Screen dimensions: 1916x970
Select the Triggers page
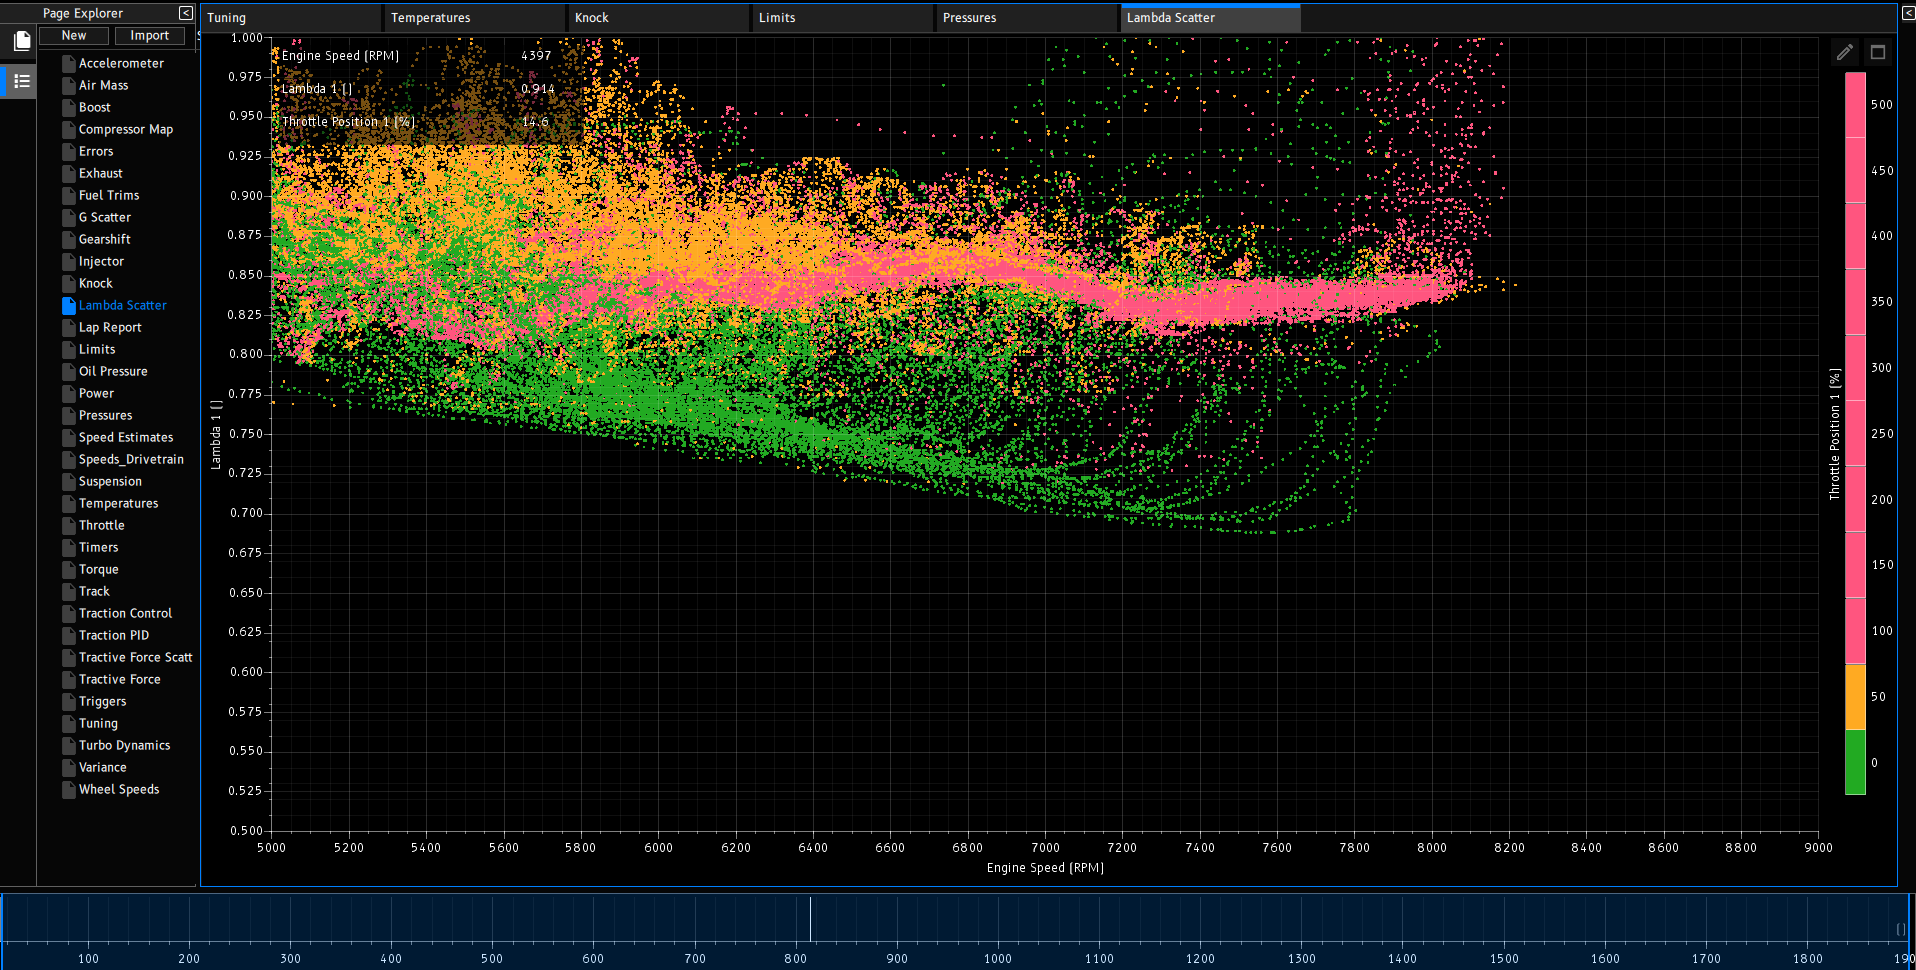tap(102, 701)
